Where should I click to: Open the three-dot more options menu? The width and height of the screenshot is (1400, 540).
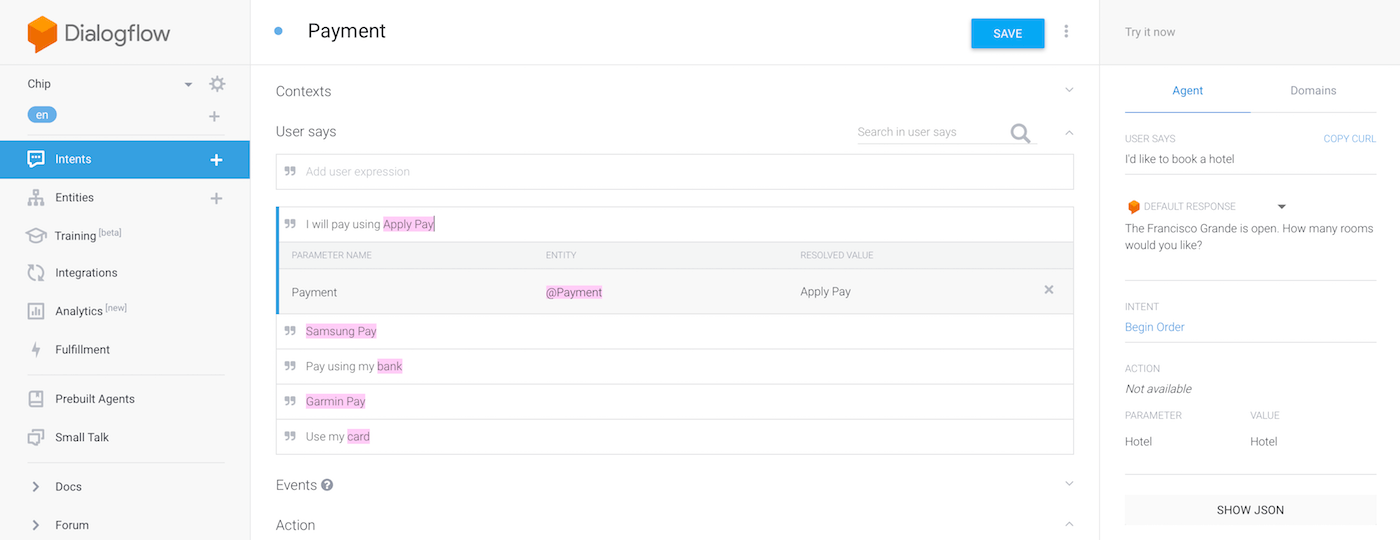pyautogui.click(x=1066, y=32)
